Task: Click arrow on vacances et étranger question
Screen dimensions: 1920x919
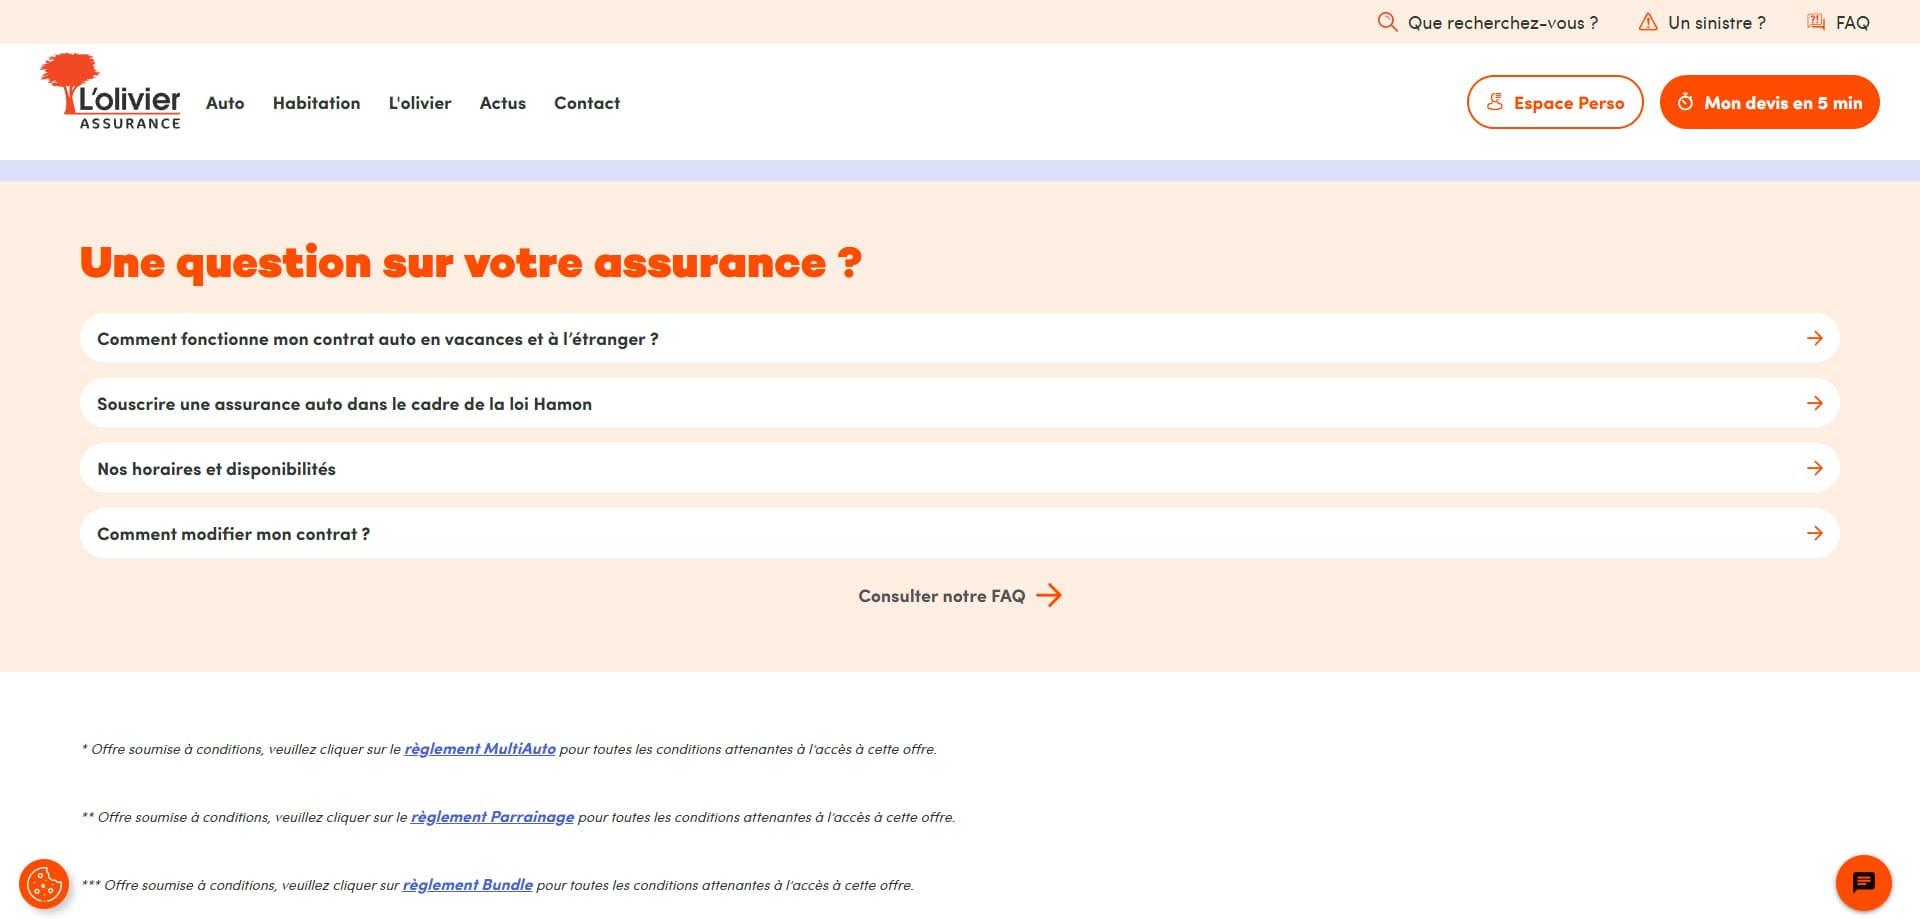Action: coord(1815,339)
